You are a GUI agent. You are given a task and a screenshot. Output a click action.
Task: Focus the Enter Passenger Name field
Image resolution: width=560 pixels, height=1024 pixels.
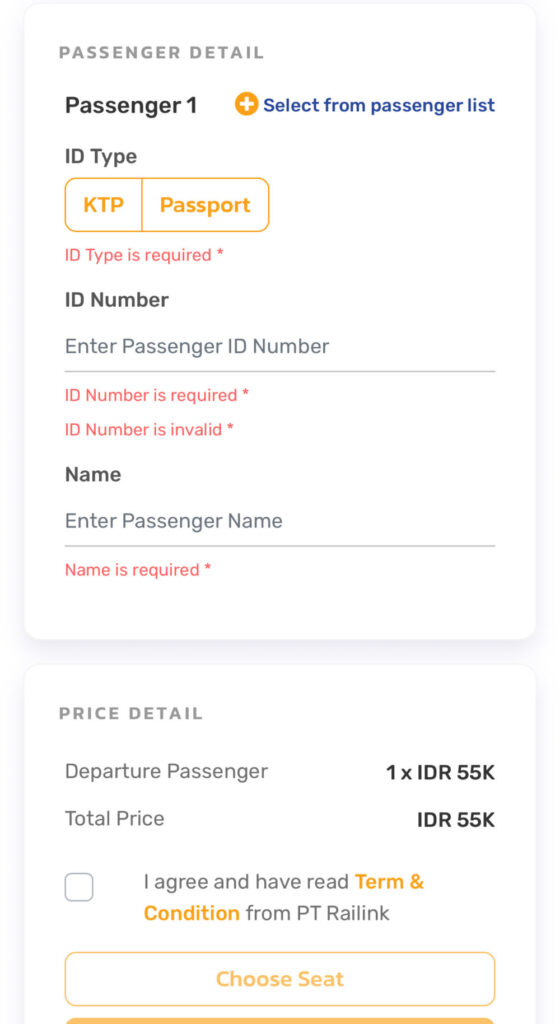(x=280, y=521)
